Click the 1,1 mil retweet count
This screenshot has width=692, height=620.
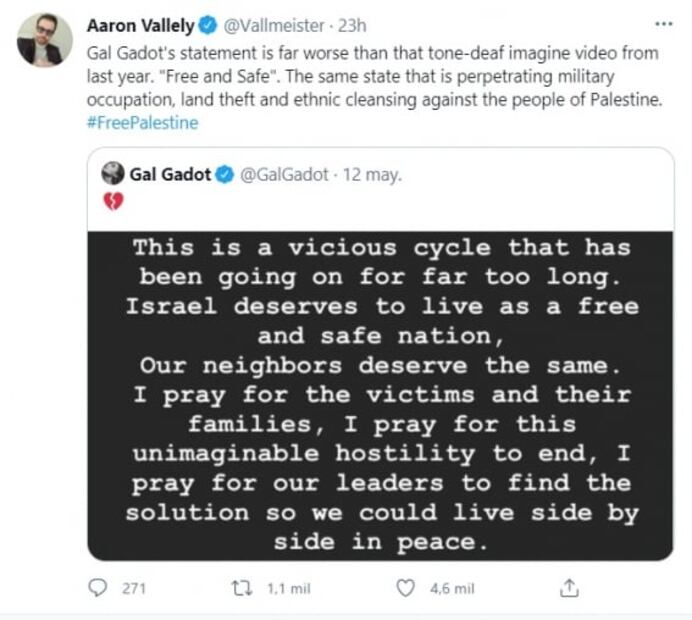click(287, 588)
